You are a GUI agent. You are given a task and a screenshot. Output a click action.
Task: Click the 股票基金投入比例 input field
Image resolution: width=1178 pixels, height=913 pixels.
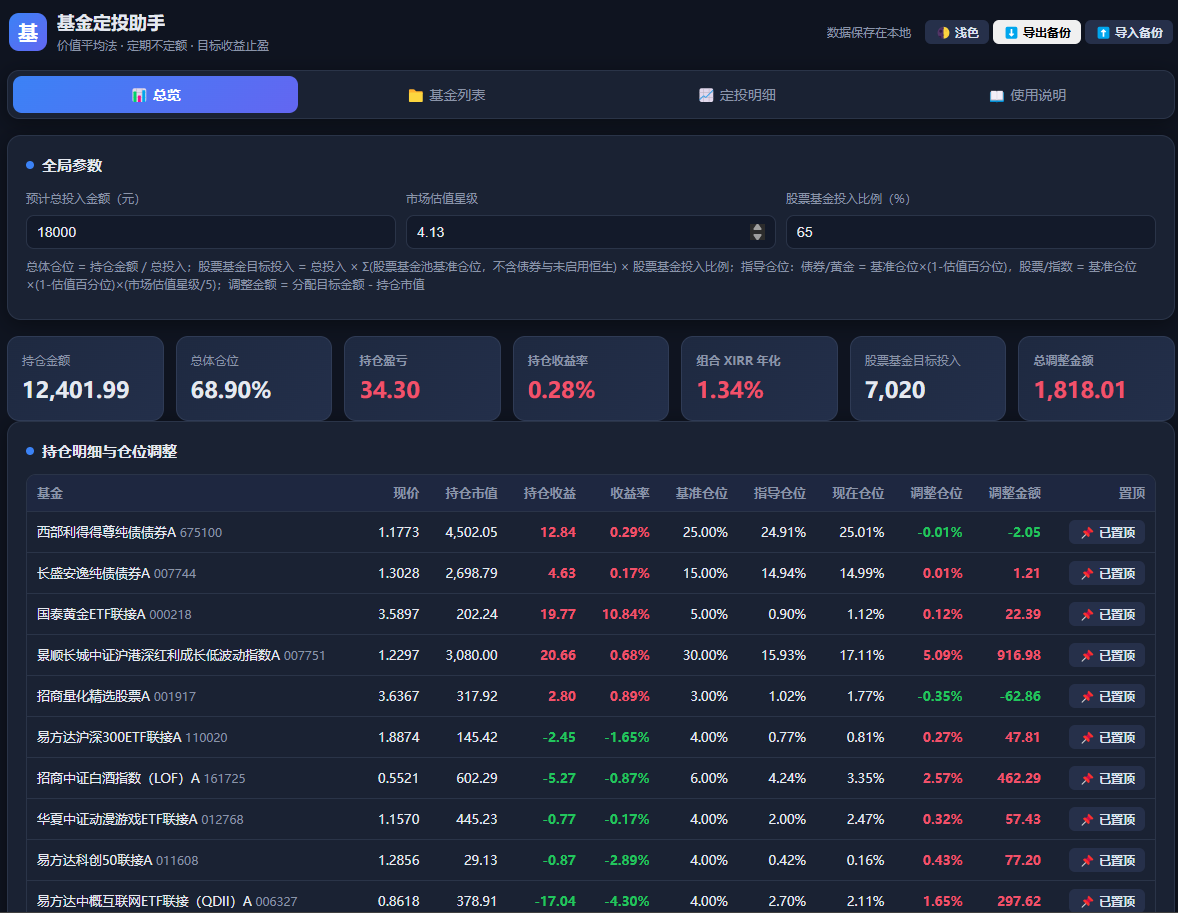coord(970,232)
